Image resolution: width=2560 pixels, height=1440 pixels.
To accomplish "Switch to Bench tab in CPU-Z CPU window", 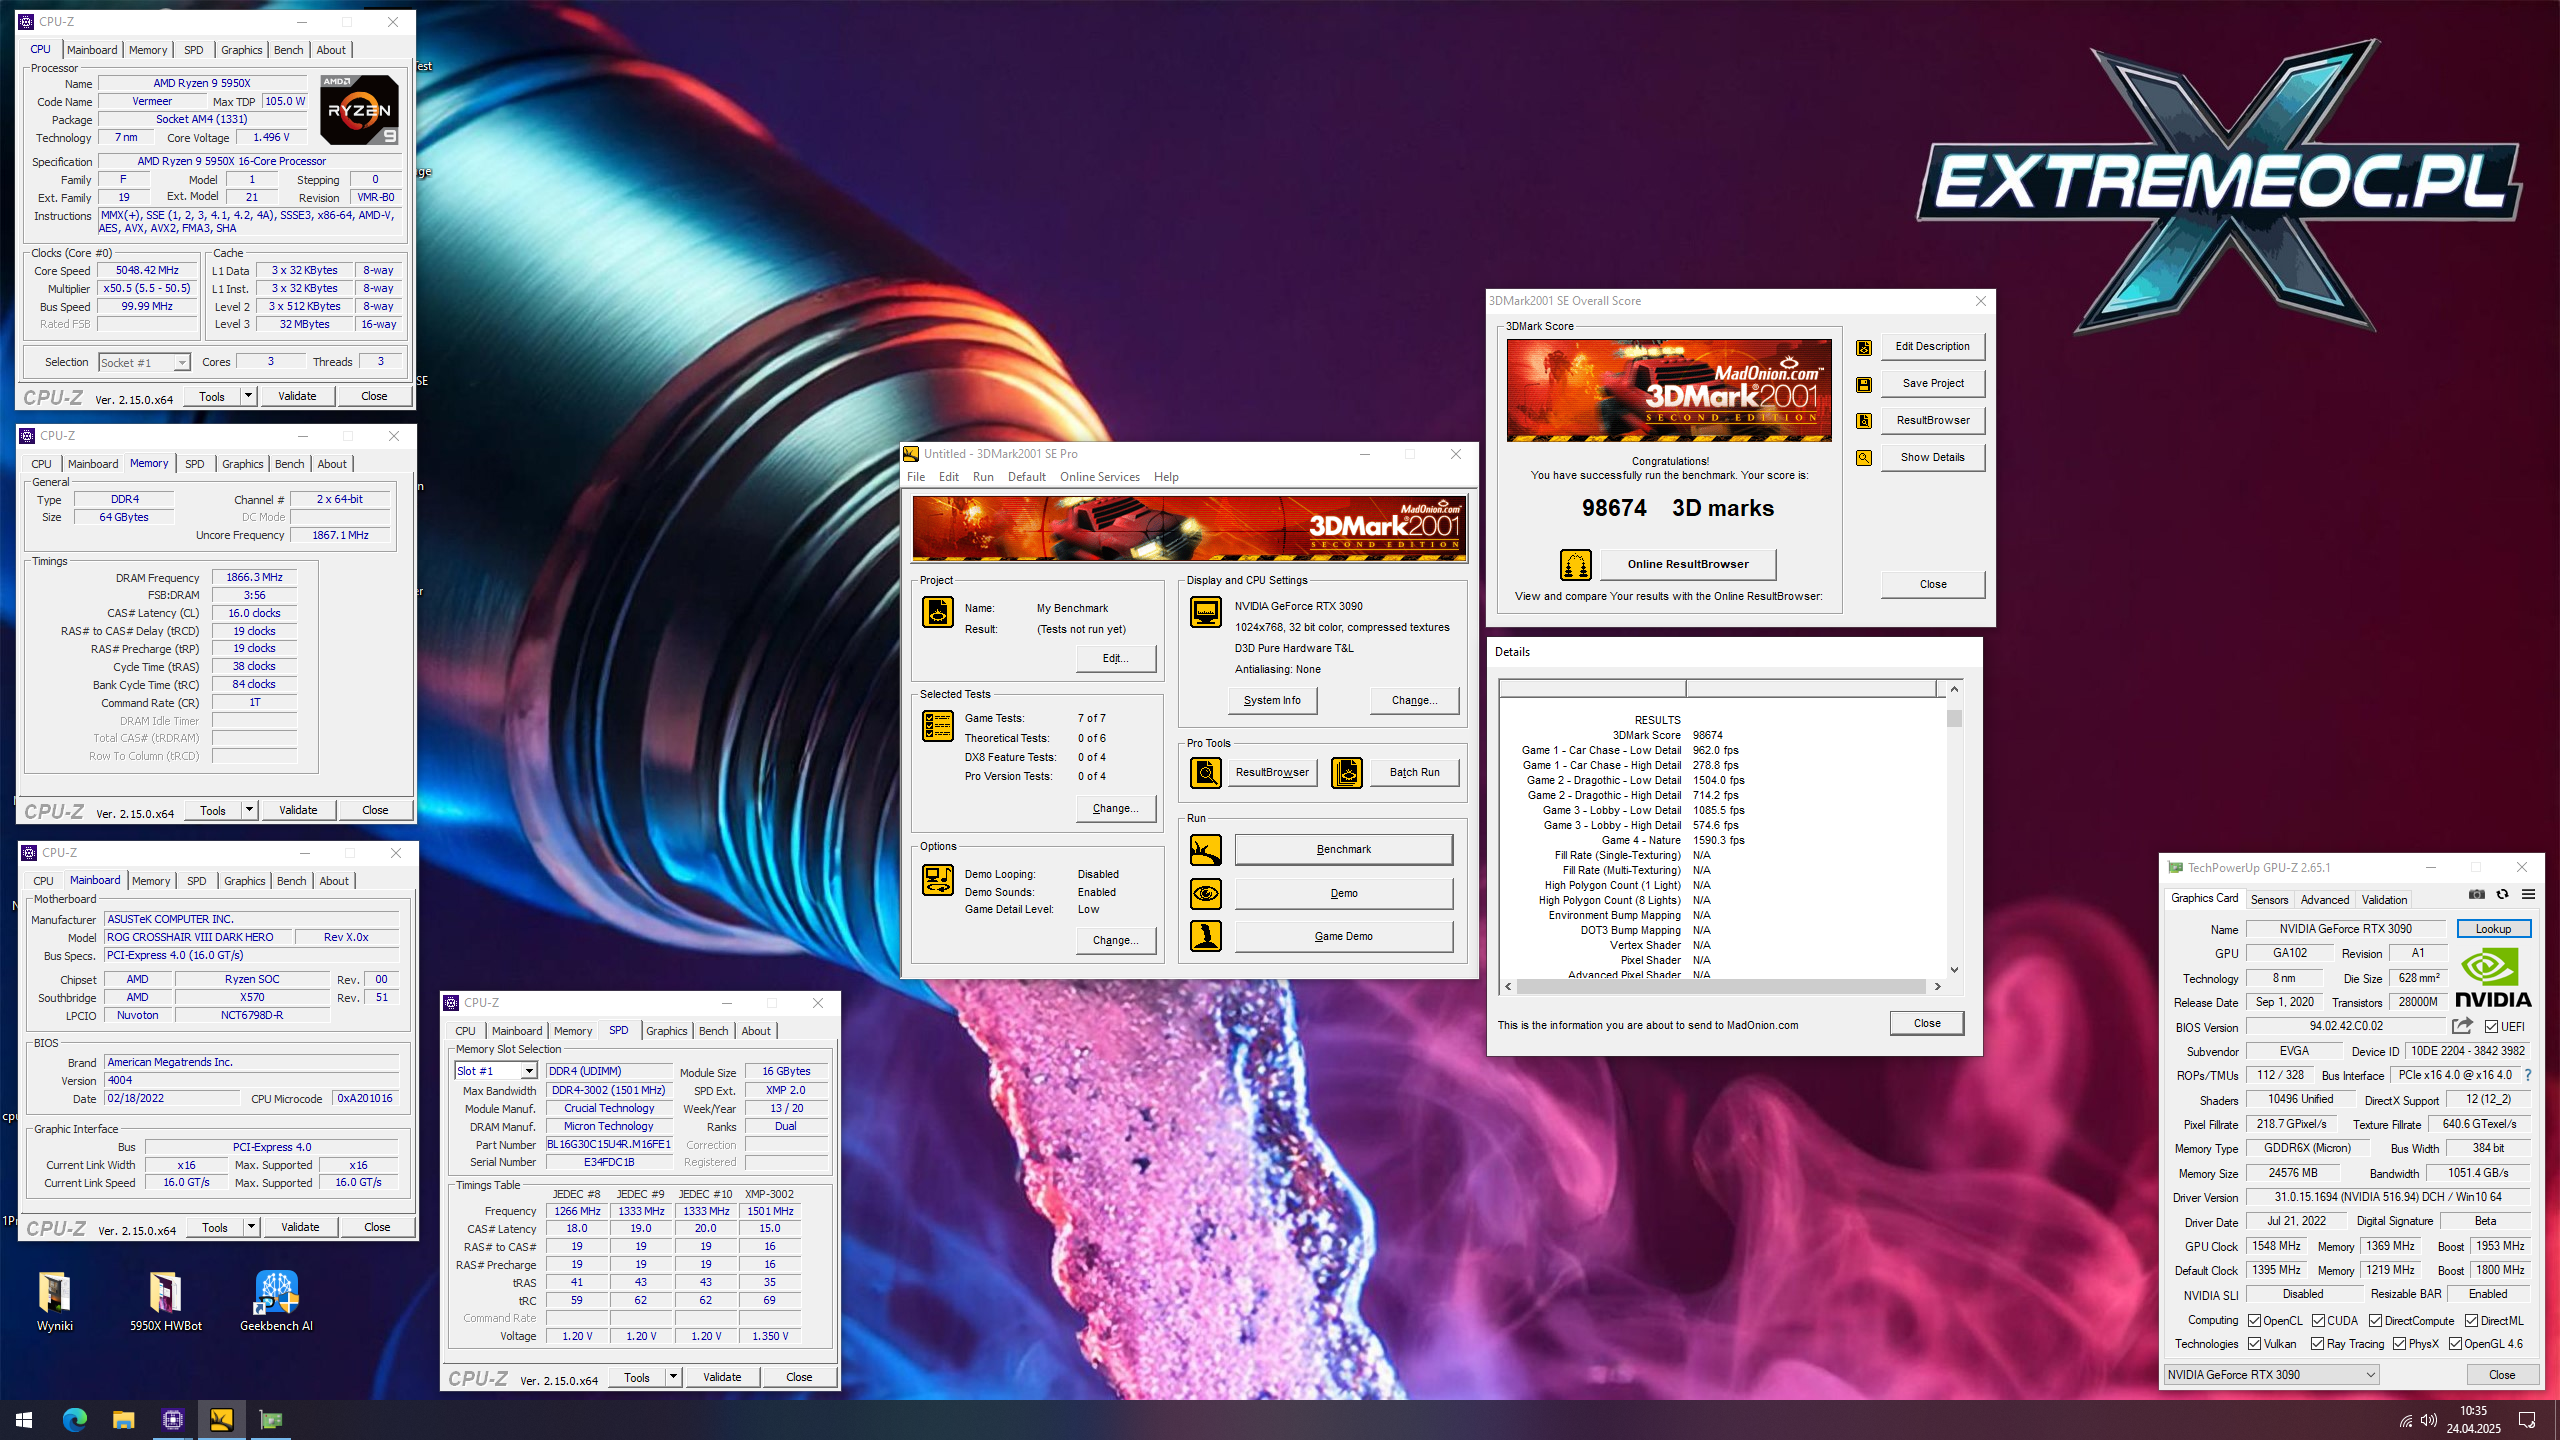I will [288, 50].
